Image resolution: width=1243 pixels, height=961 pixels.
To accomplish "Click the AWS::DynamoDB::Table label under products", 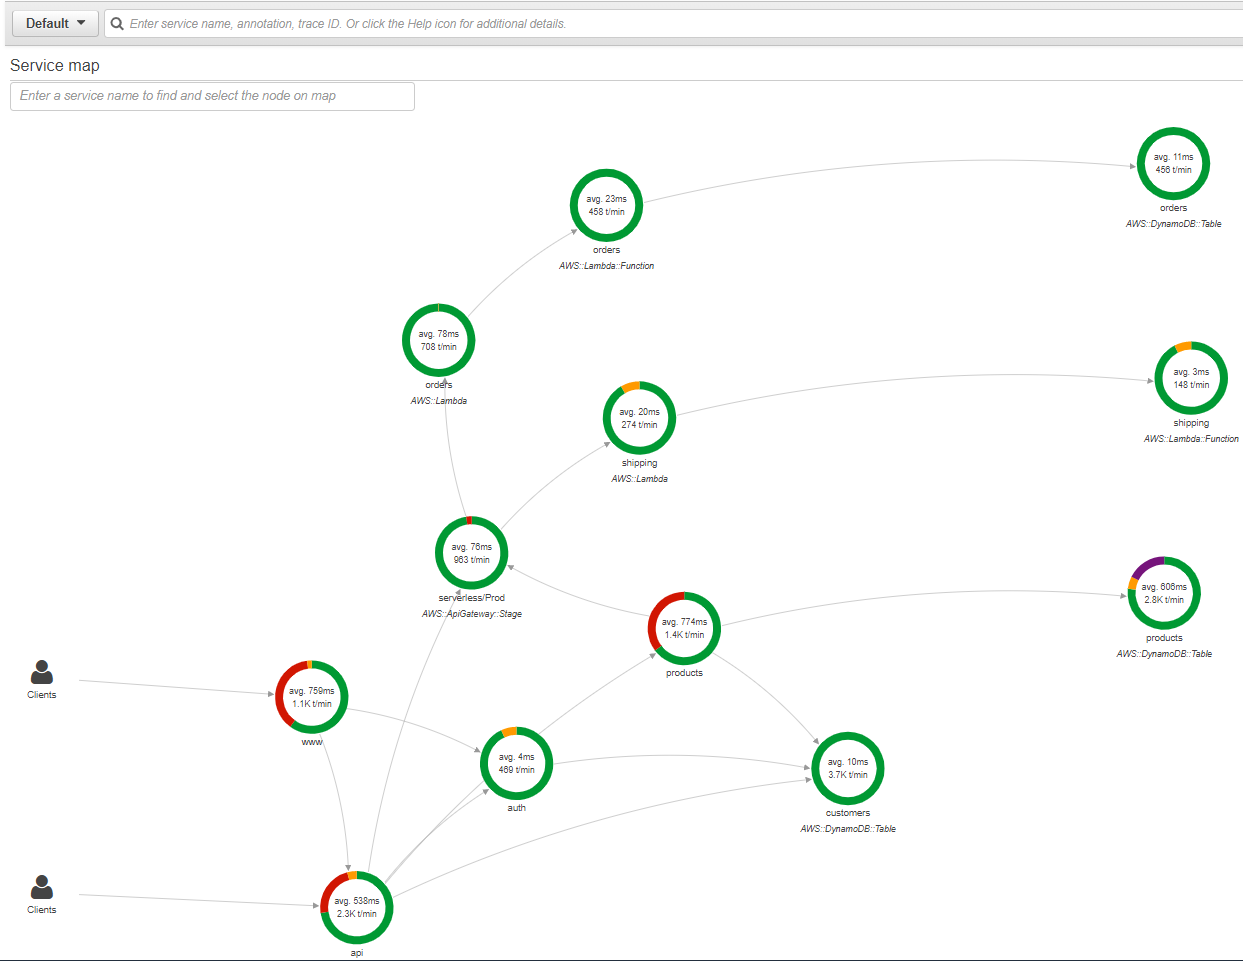I will [1164, 654].
